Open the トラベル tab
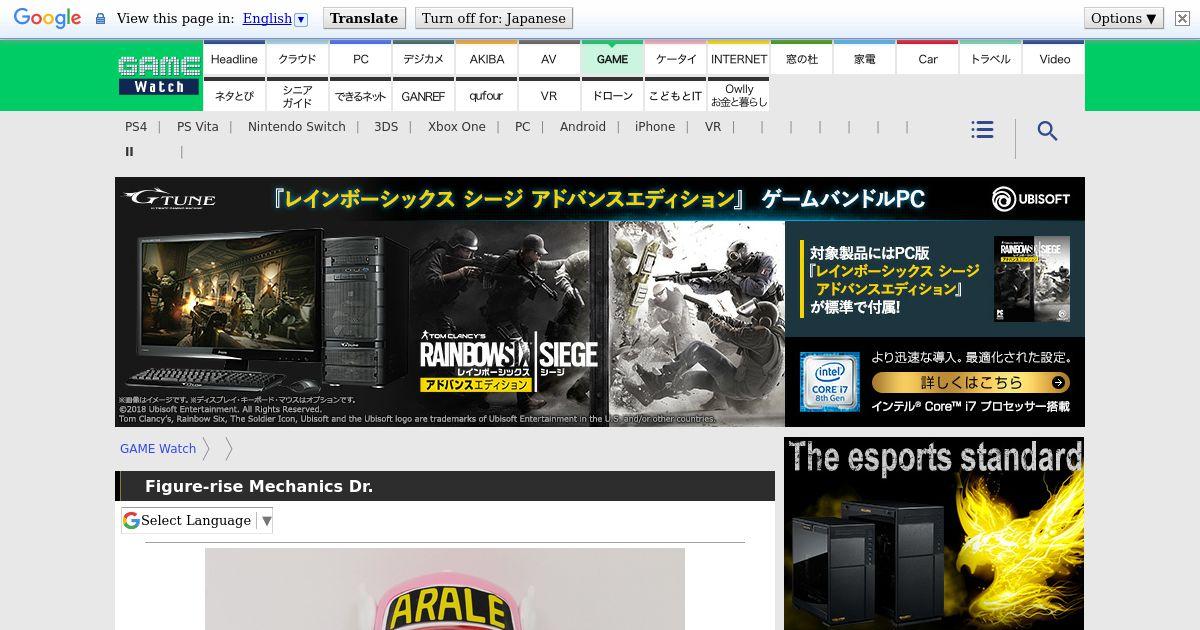 (x=991, y=59)
